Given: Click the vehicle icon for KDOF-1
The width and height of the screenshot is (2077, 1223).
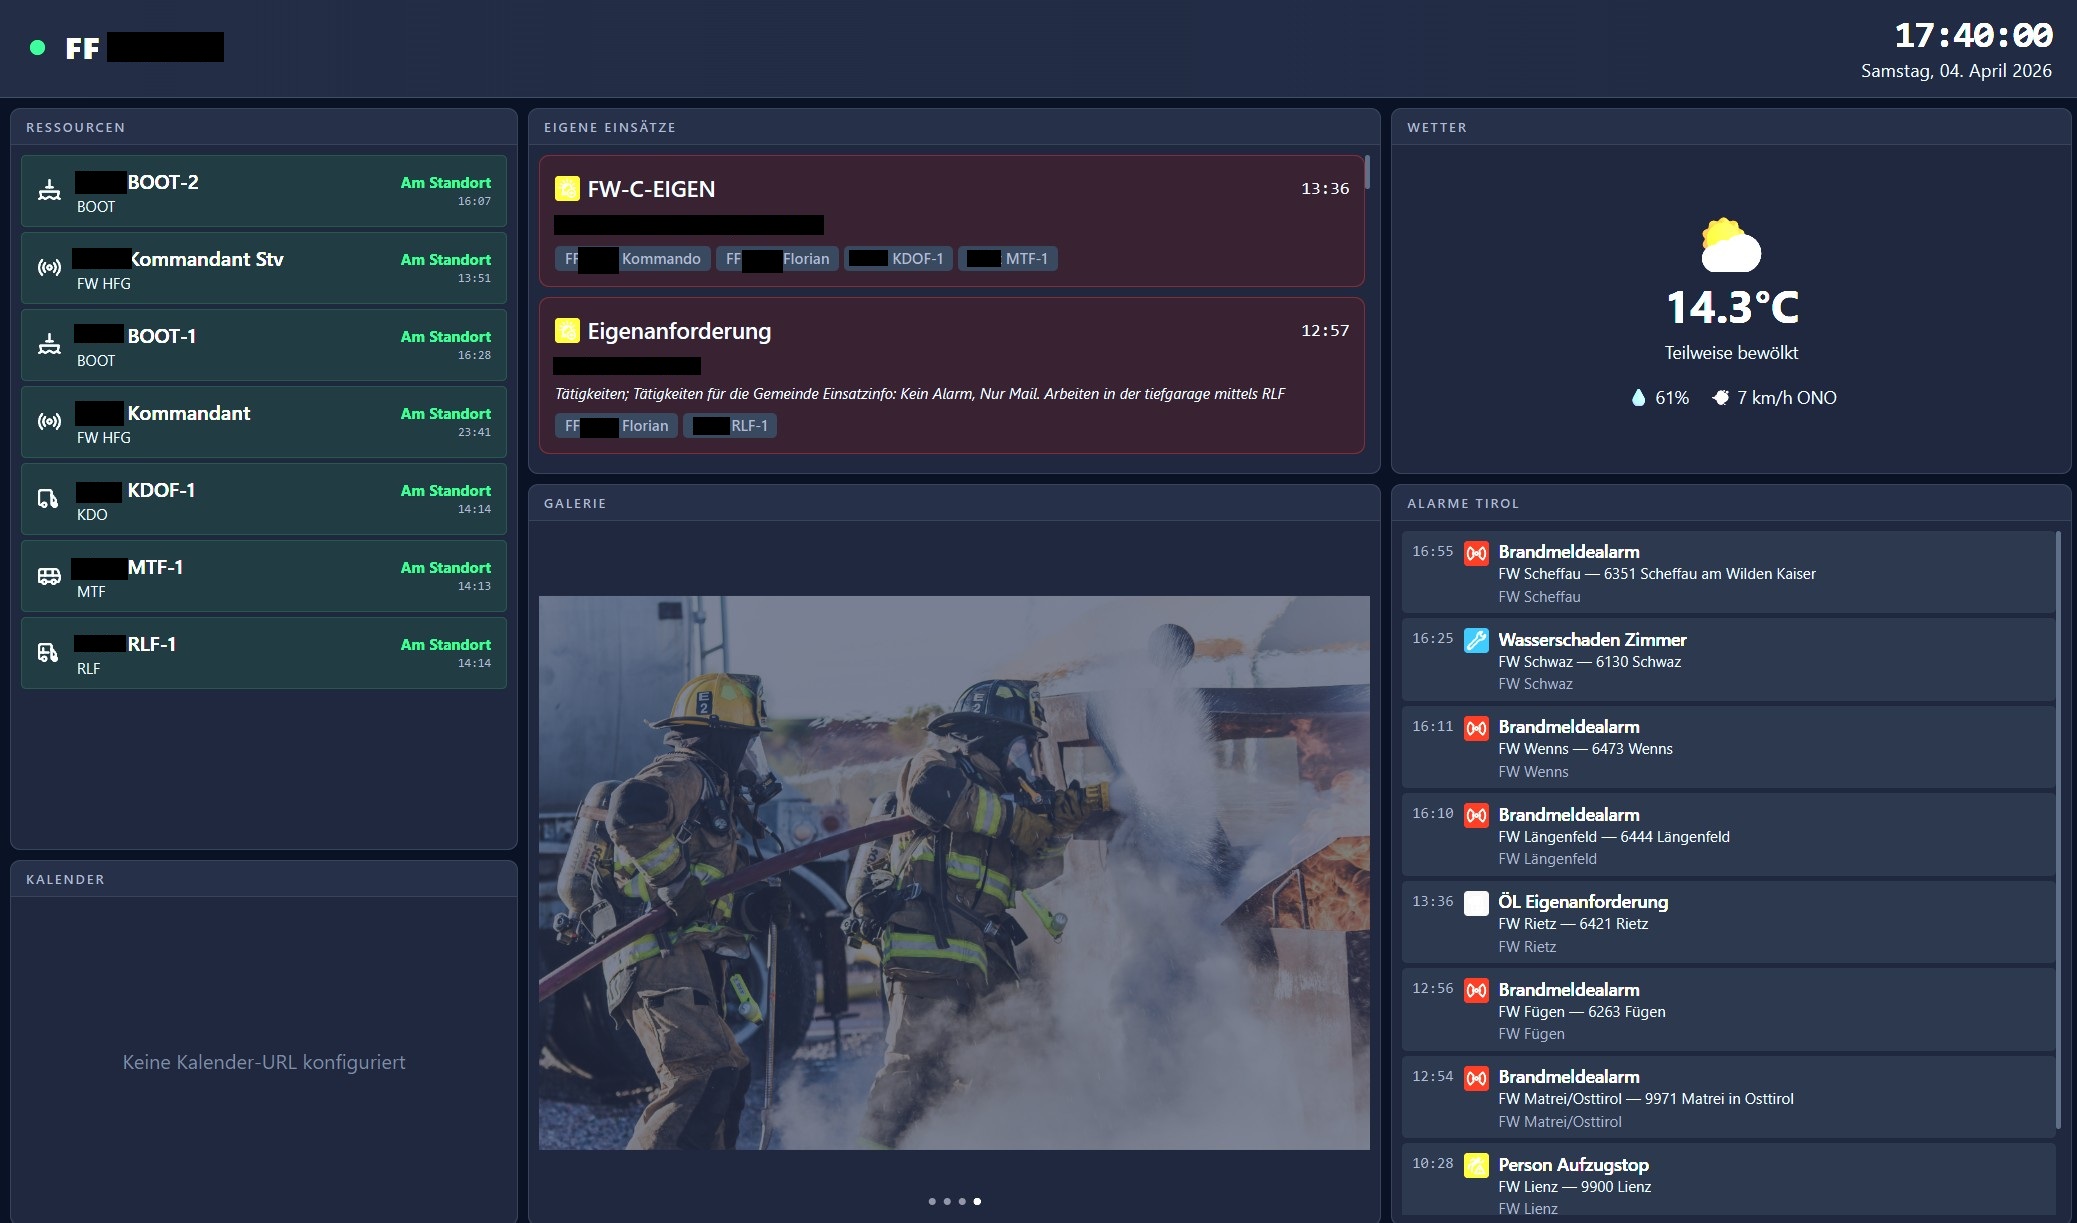Looking at the screenshot, I should 48,498.
